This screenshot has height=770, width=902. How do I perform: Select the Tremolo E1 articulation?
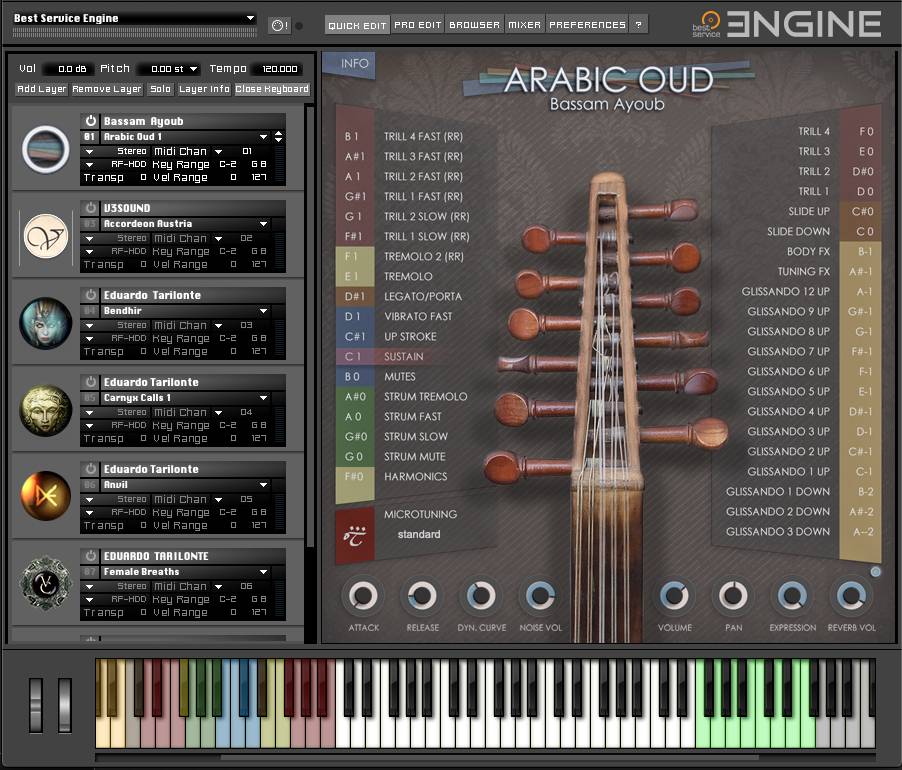click(408, 276)
